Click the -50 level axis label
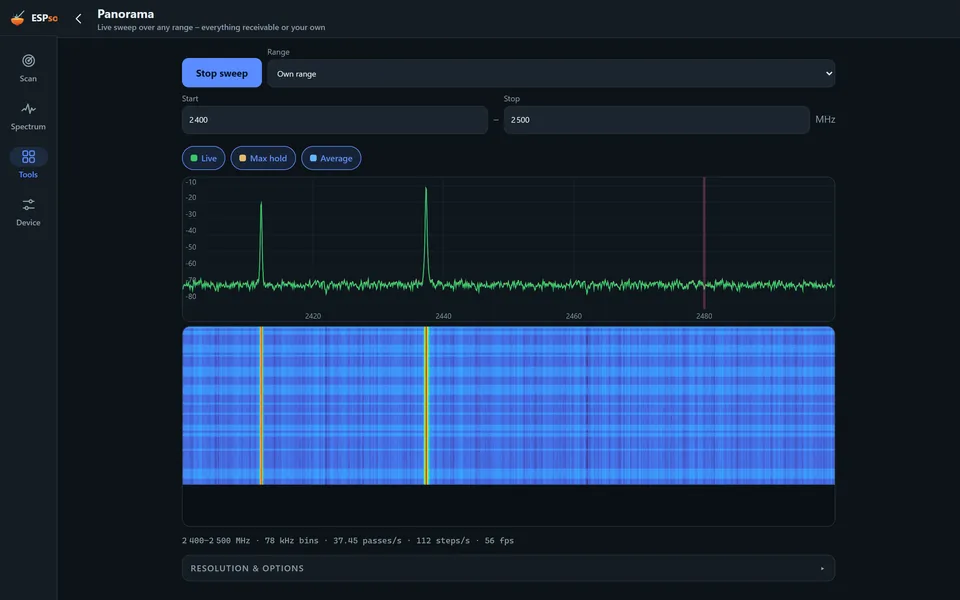Viewport: 960px width, 600px height. 191,247
